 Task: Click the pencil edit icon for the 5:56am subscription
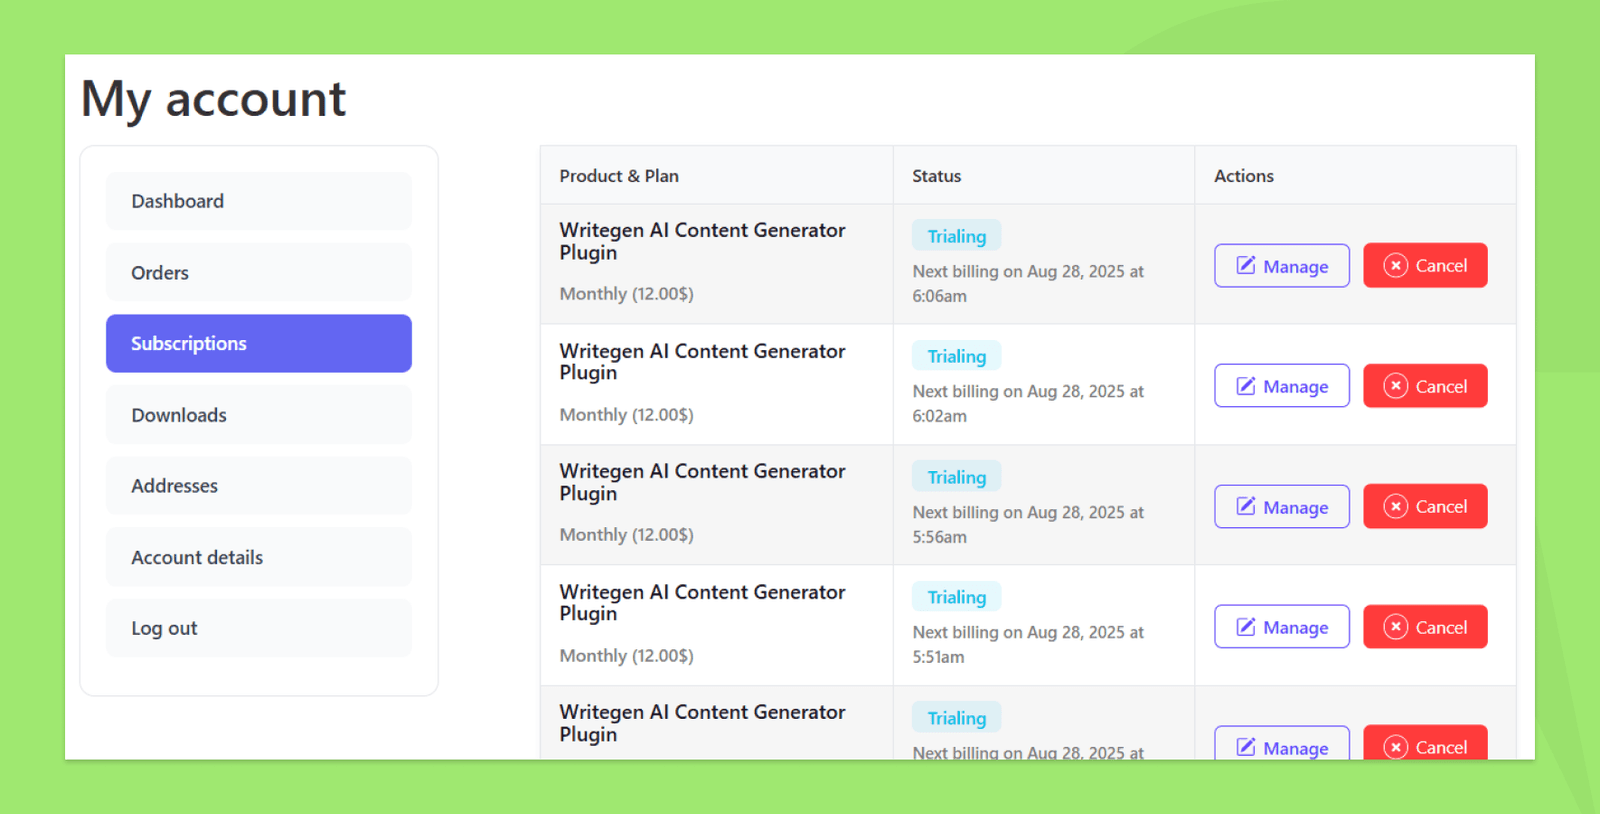pyautogui.click(x=1246, y=506)
